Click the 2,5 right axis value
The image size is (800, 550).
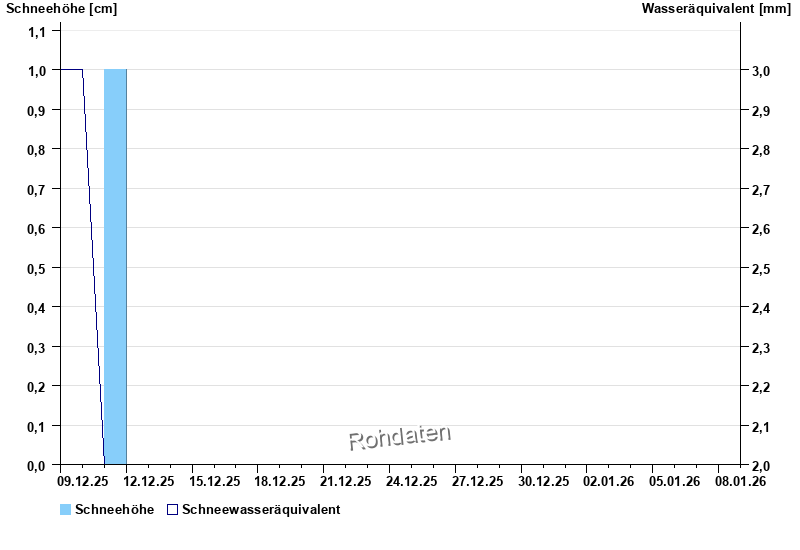tap(760, 268)
